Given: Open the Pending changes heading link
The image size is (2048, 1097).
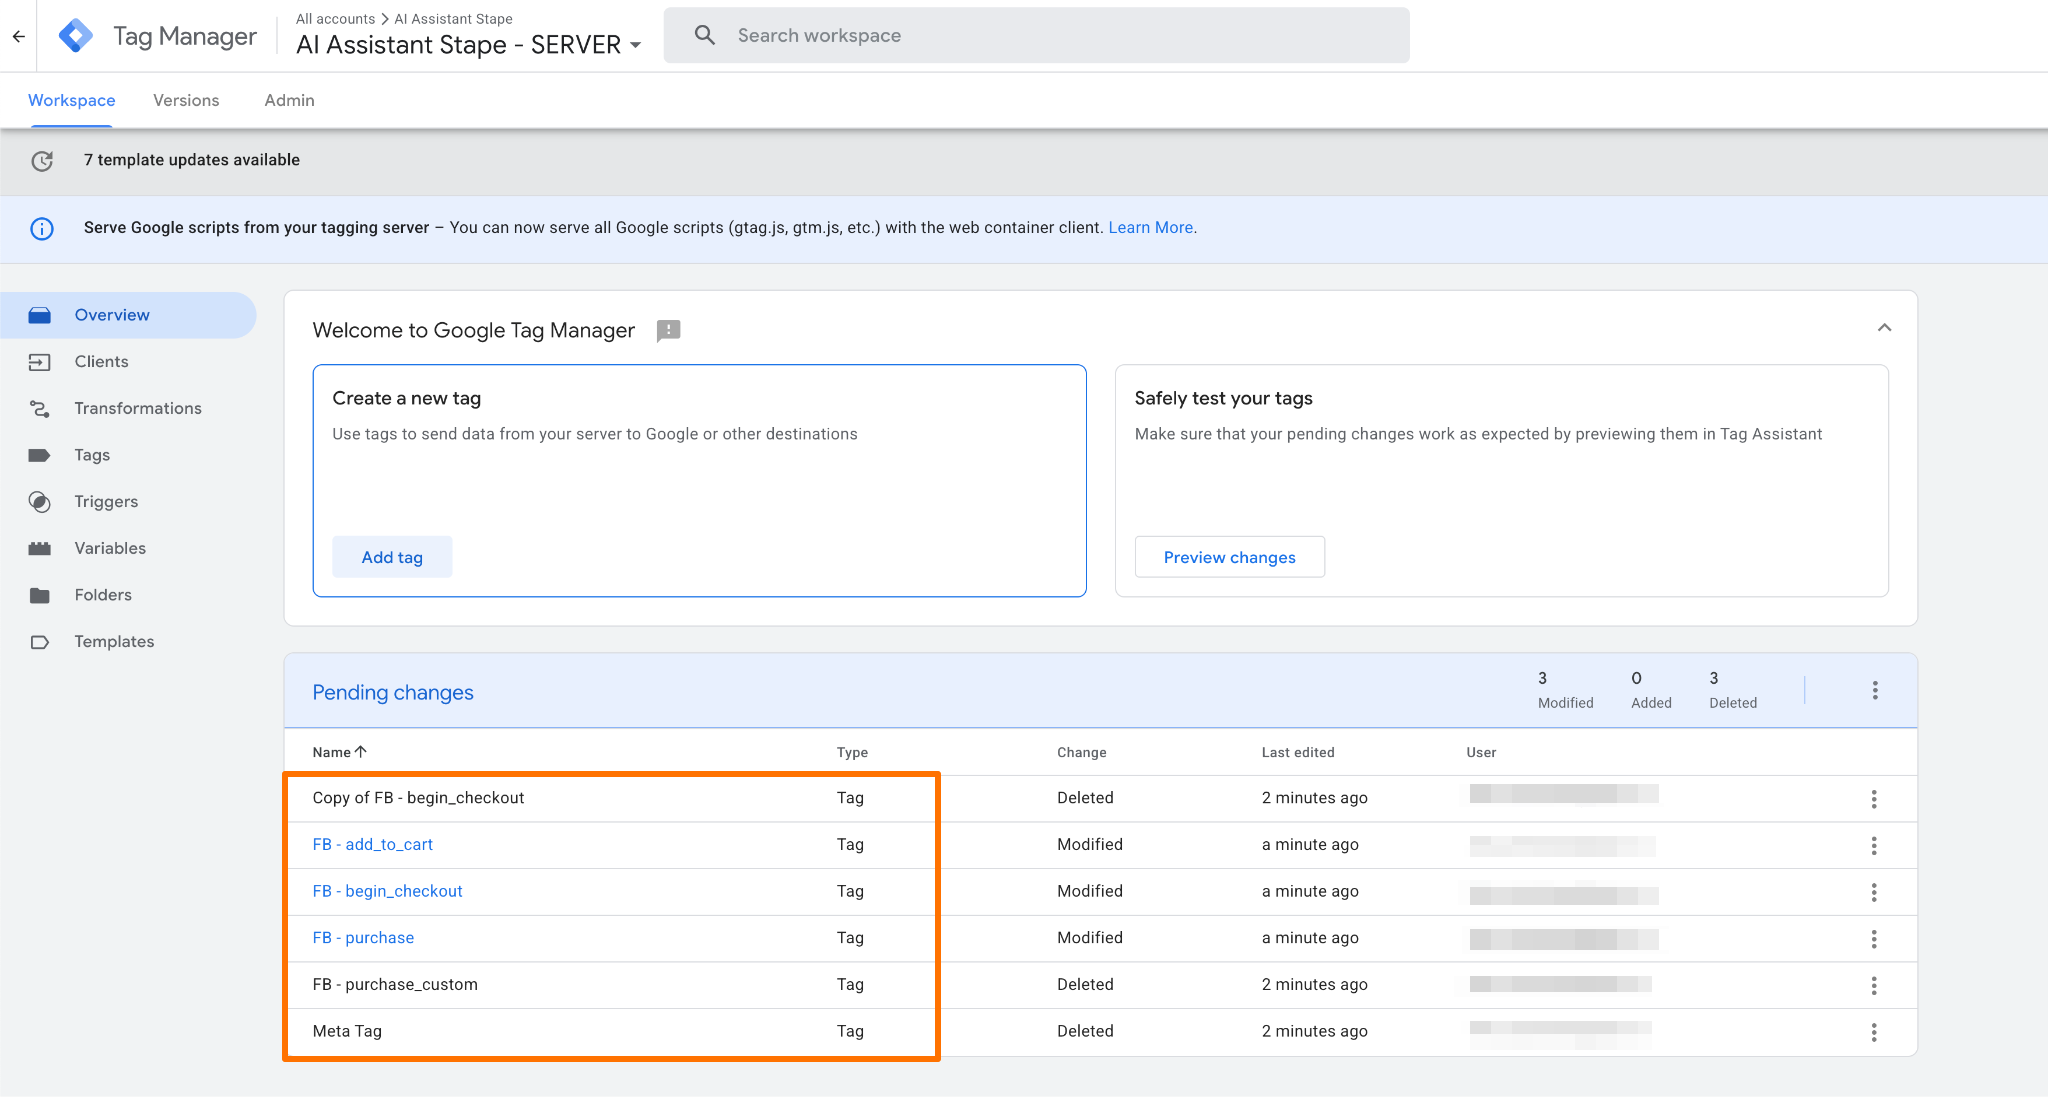Looking at the screenshot, I should click(393, 692).
